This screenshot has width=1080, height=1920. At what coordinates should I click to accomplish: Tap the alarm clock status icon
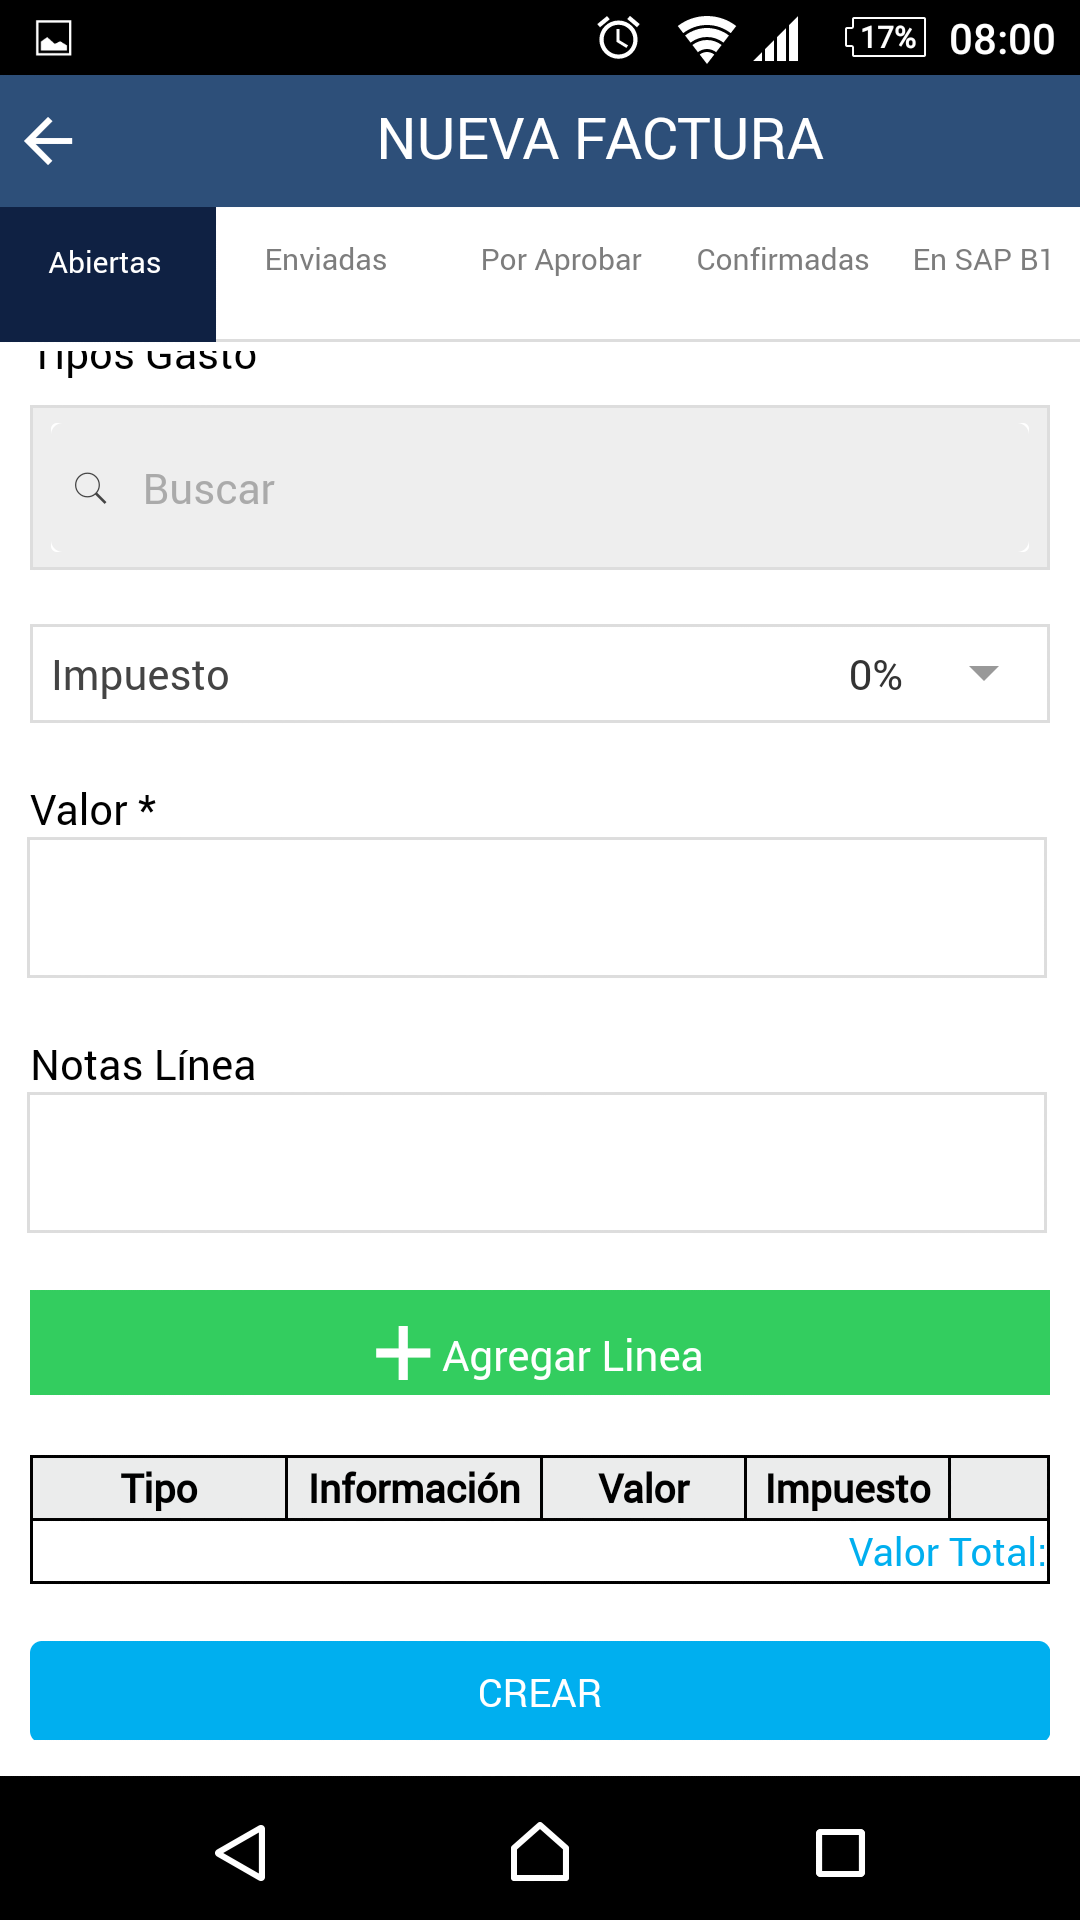point(618,39)
